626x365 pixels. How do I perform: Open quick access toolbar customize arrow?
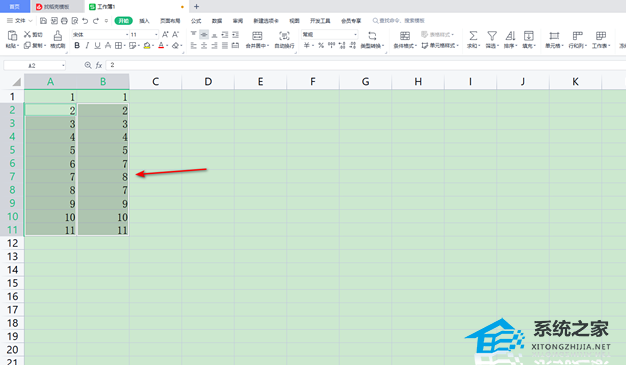[x=106, y=21]
